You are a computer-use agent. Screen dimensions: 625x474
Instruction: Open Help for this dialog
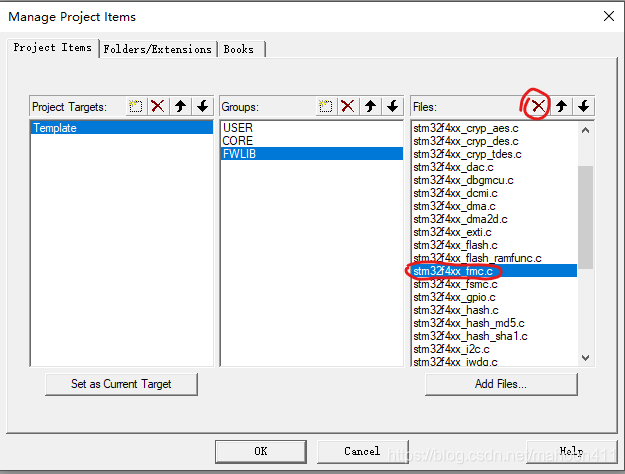tap(571, 451)
